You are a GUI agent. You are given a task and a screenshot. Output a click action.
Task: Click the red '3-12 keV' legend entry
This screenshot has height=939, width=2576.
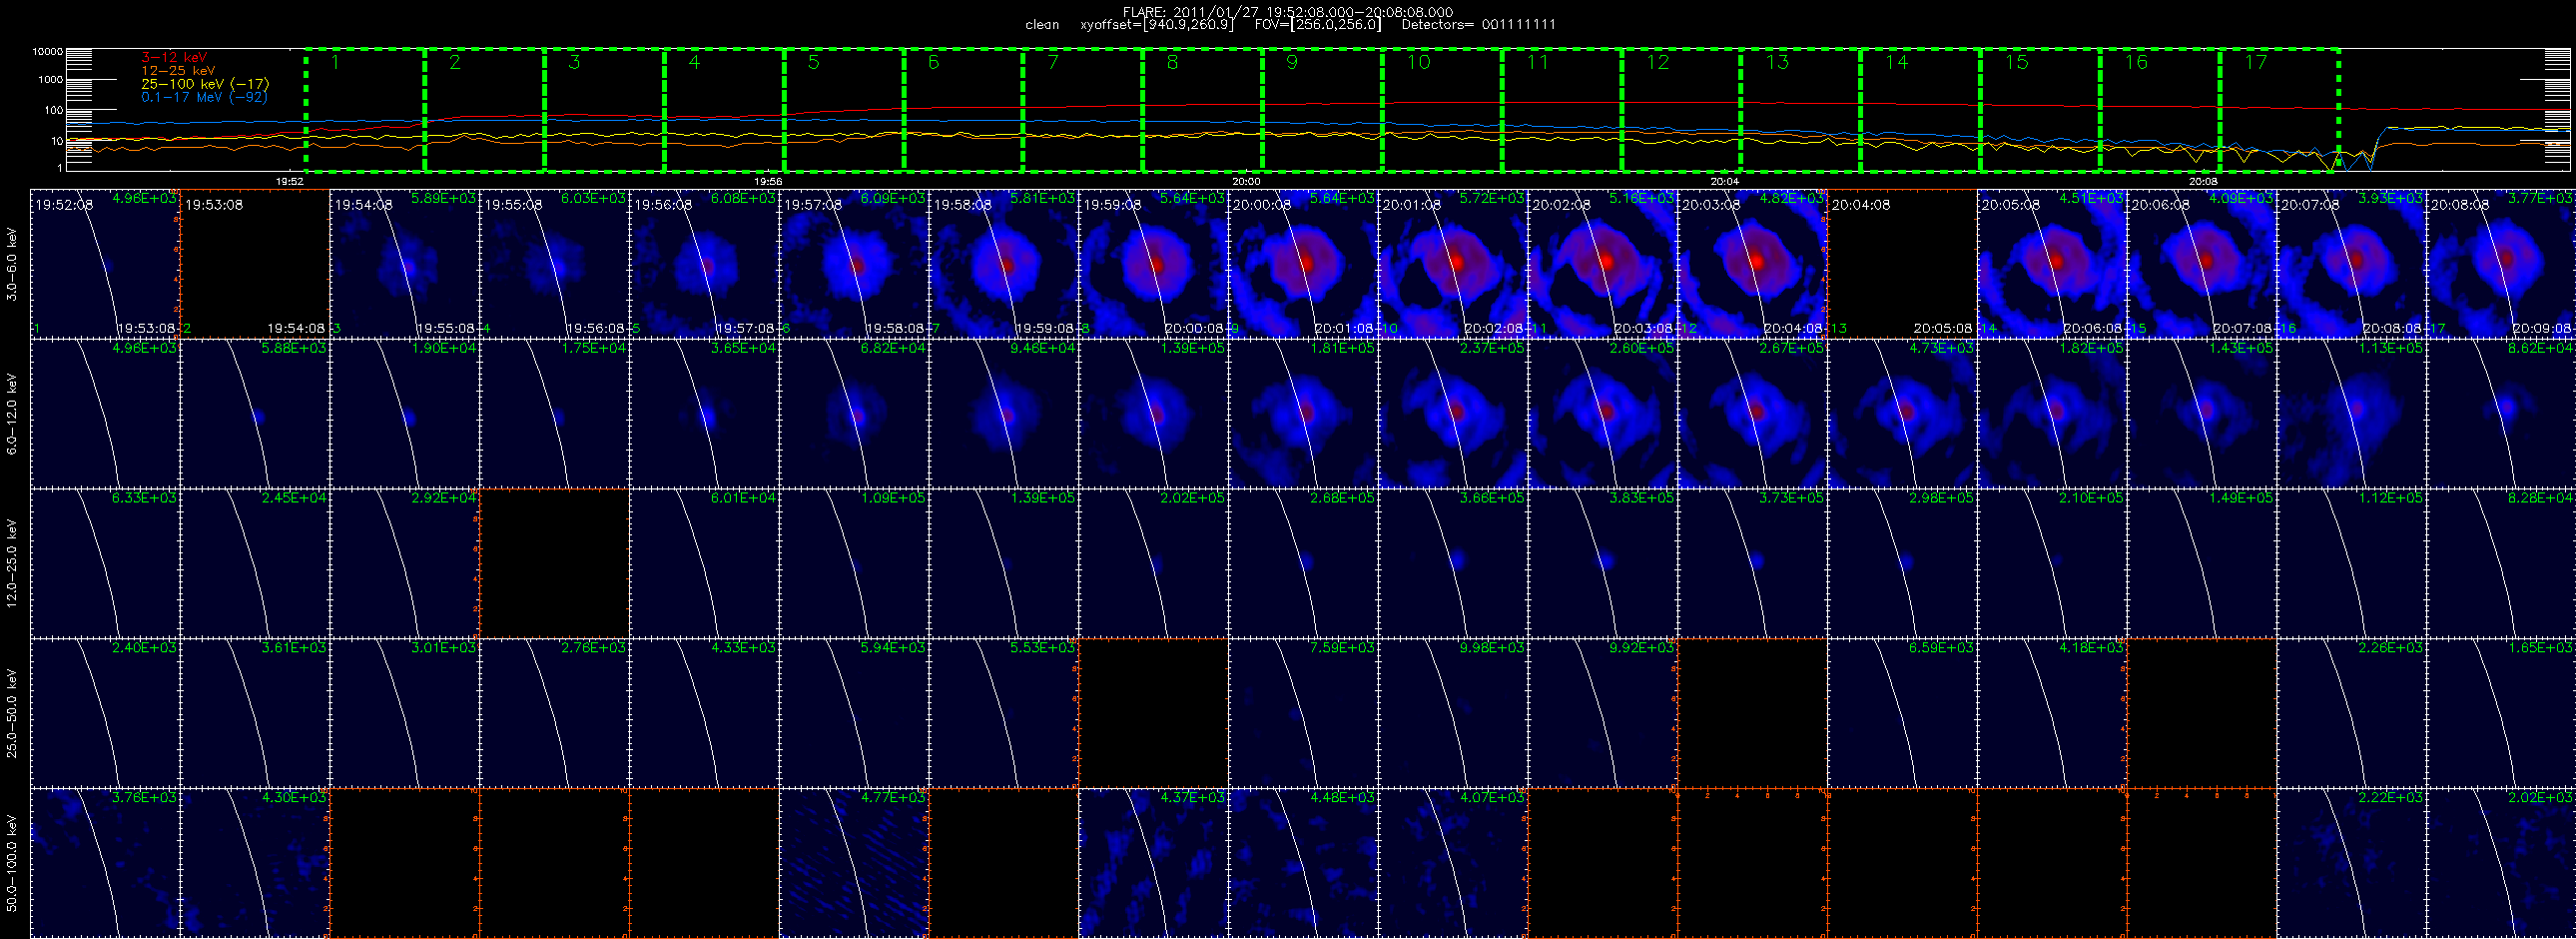(174, 58)
